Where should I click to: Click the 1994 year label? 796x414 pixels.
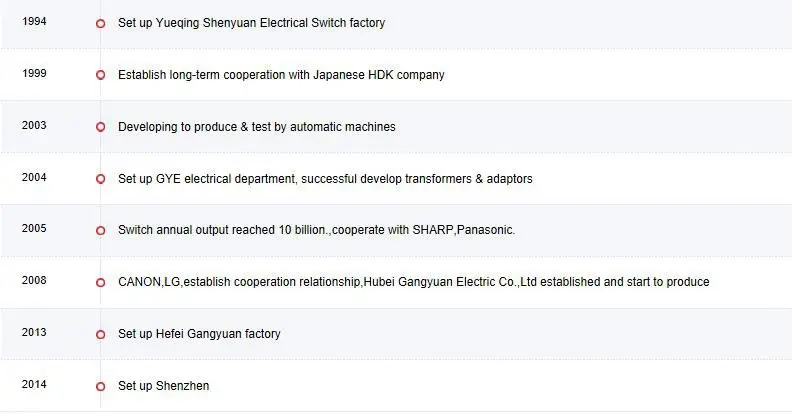(34, 22)
